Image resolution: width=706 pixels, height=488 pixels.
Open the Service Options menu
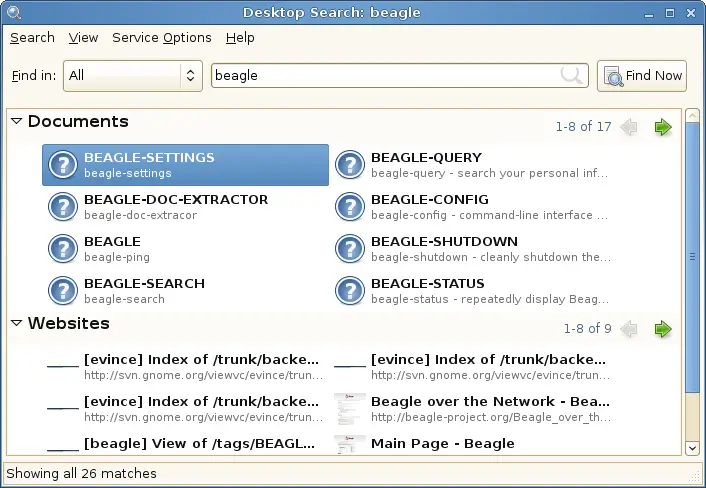point(161,37)
